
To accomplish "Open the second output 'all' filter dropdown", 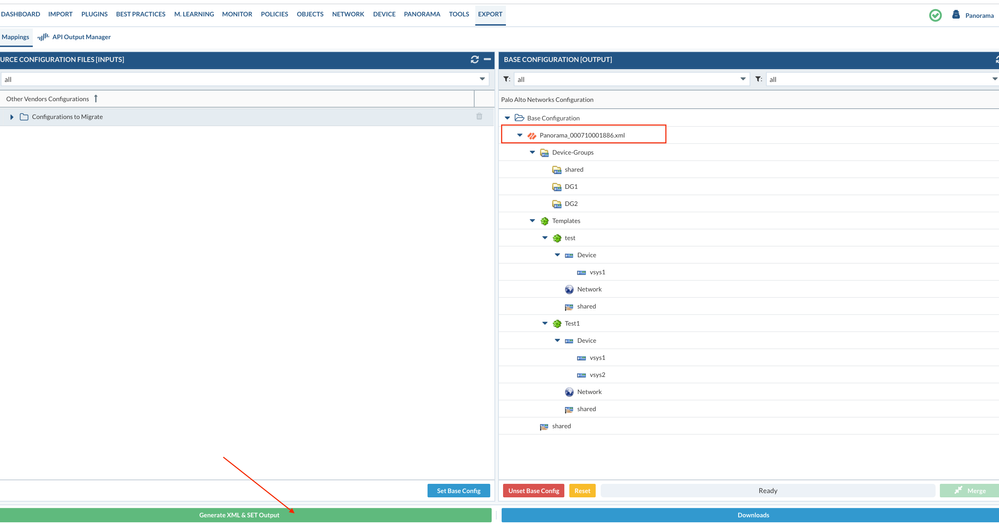I will point(995,79).
